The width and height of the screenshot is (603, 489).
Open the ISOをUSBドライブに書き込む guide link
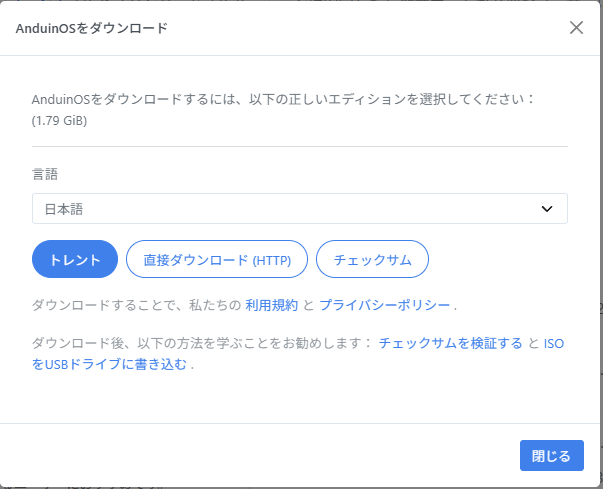110,364
